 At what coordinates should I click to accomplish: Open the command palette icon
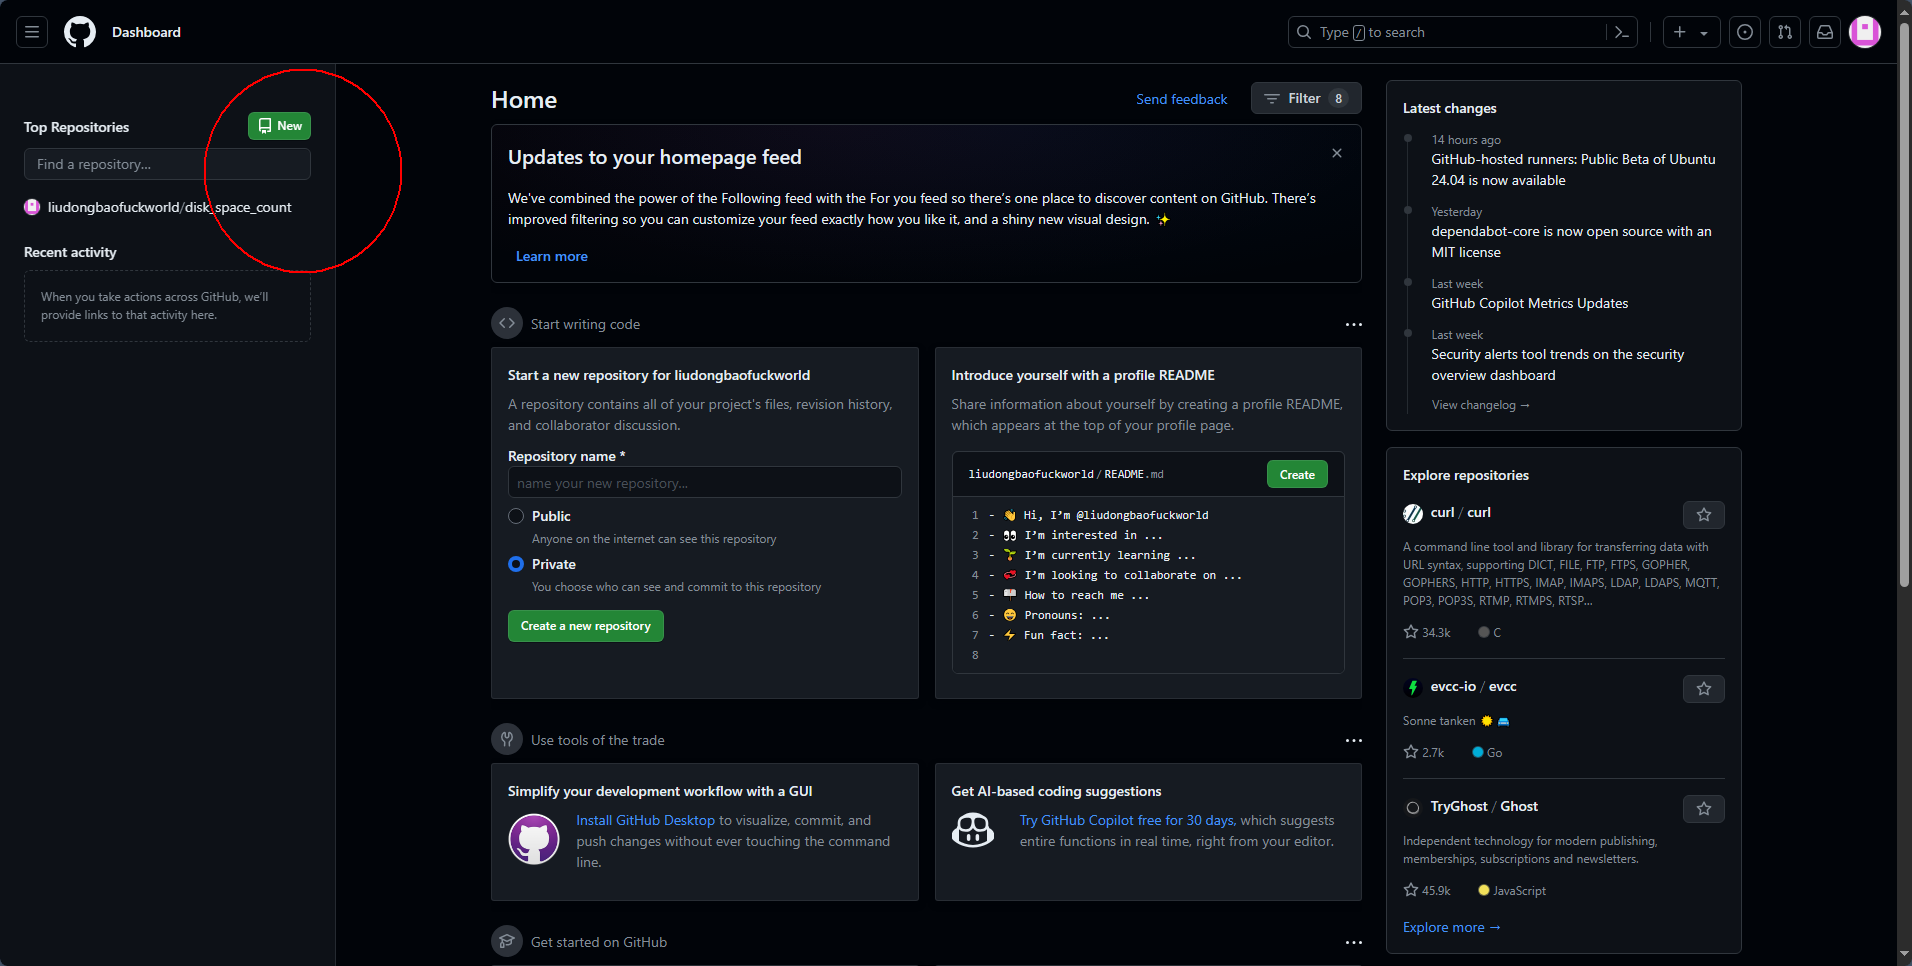[1622, 32]
